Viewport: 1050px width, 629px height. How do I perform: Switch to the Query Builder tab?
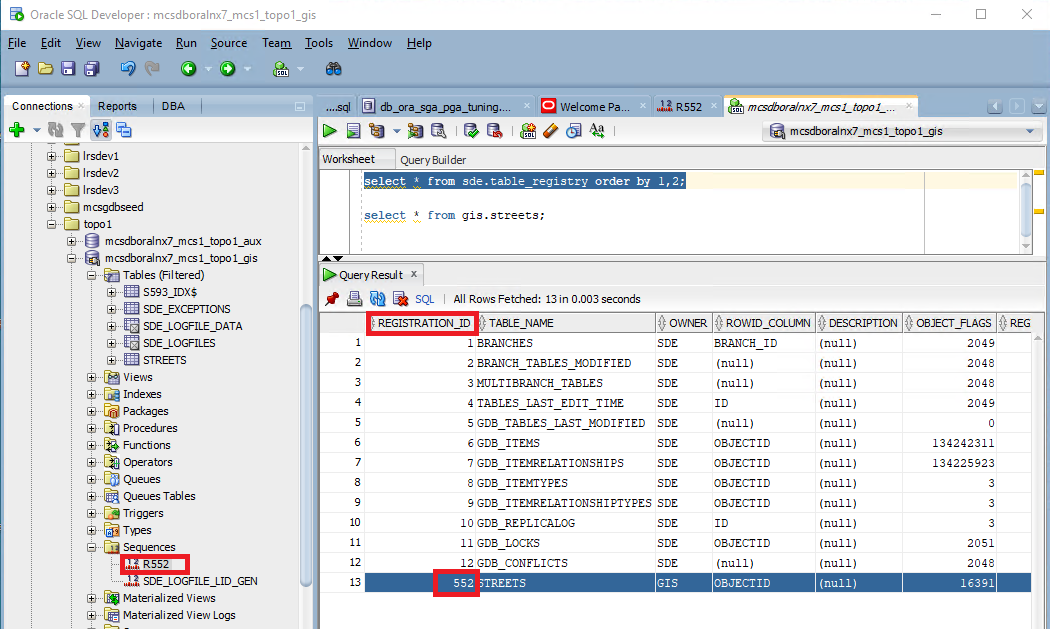pos(433,160)
